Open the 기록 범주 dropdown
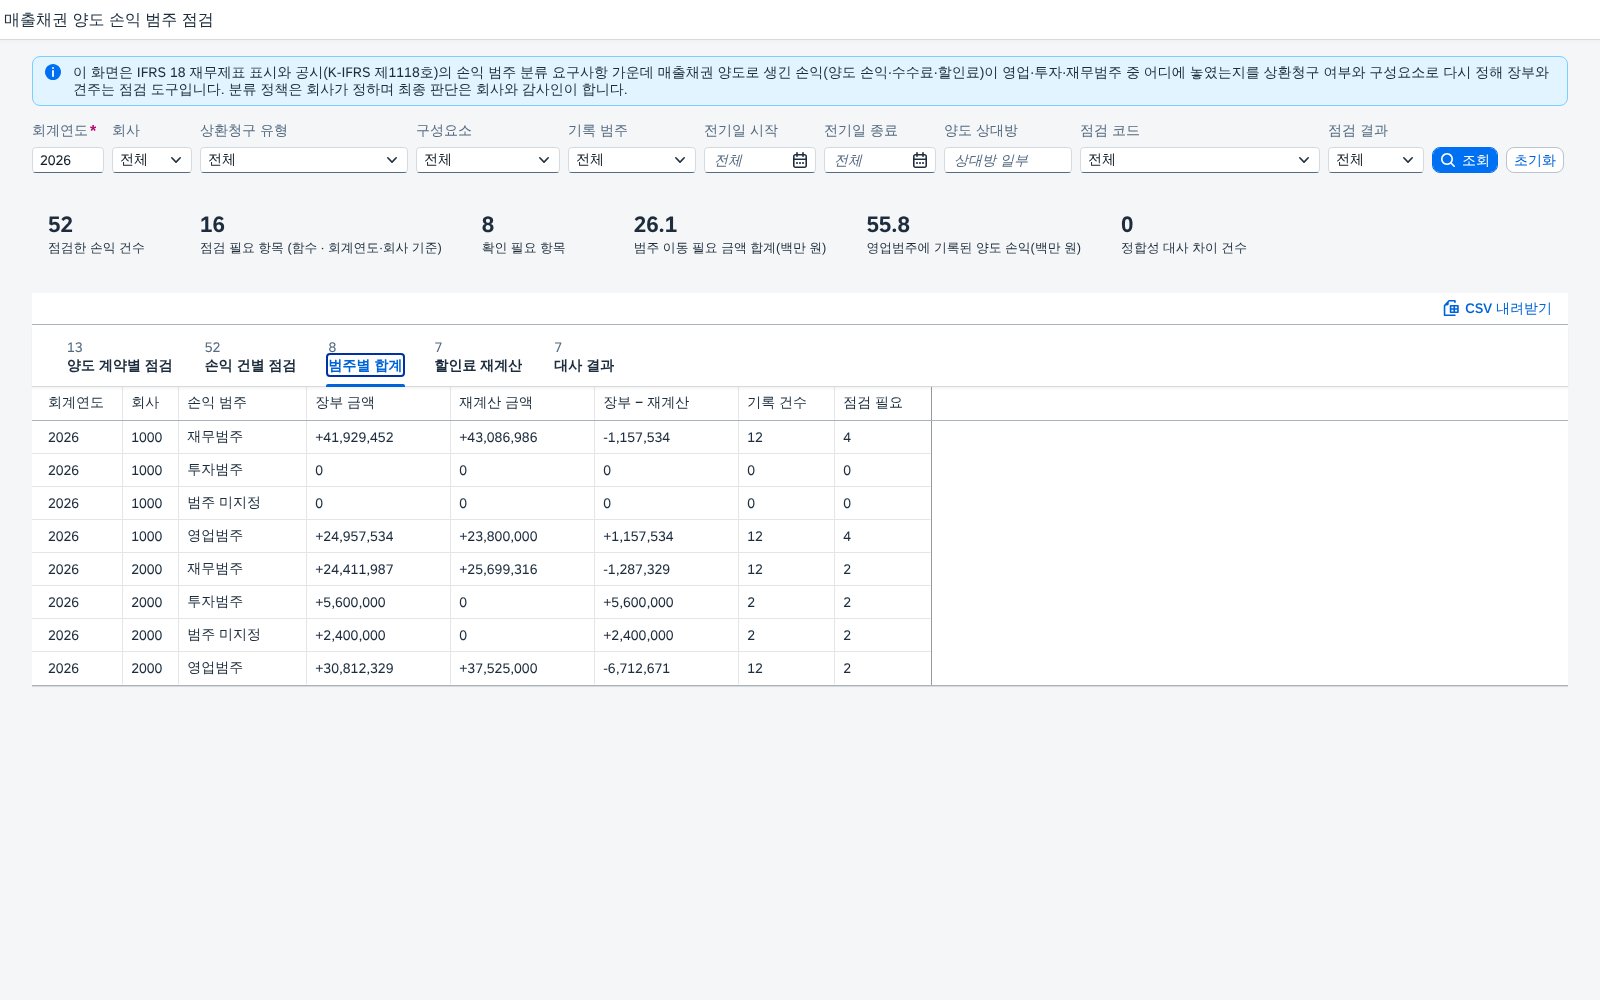The height and width of the screenshot is (1000, 1600). point(632,160)
